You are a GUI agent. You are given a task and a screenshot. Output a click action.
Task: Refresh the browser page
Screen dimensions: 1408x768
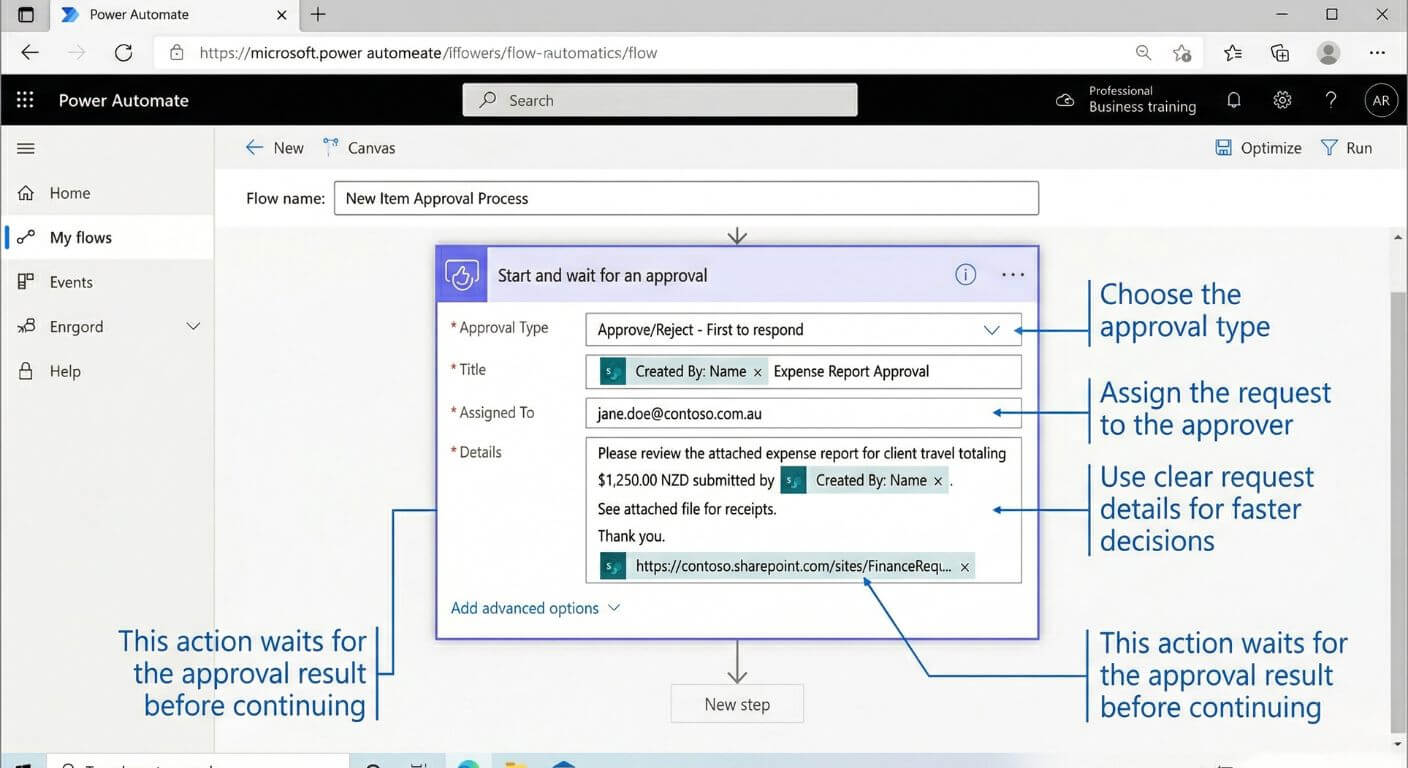[123, 53]
